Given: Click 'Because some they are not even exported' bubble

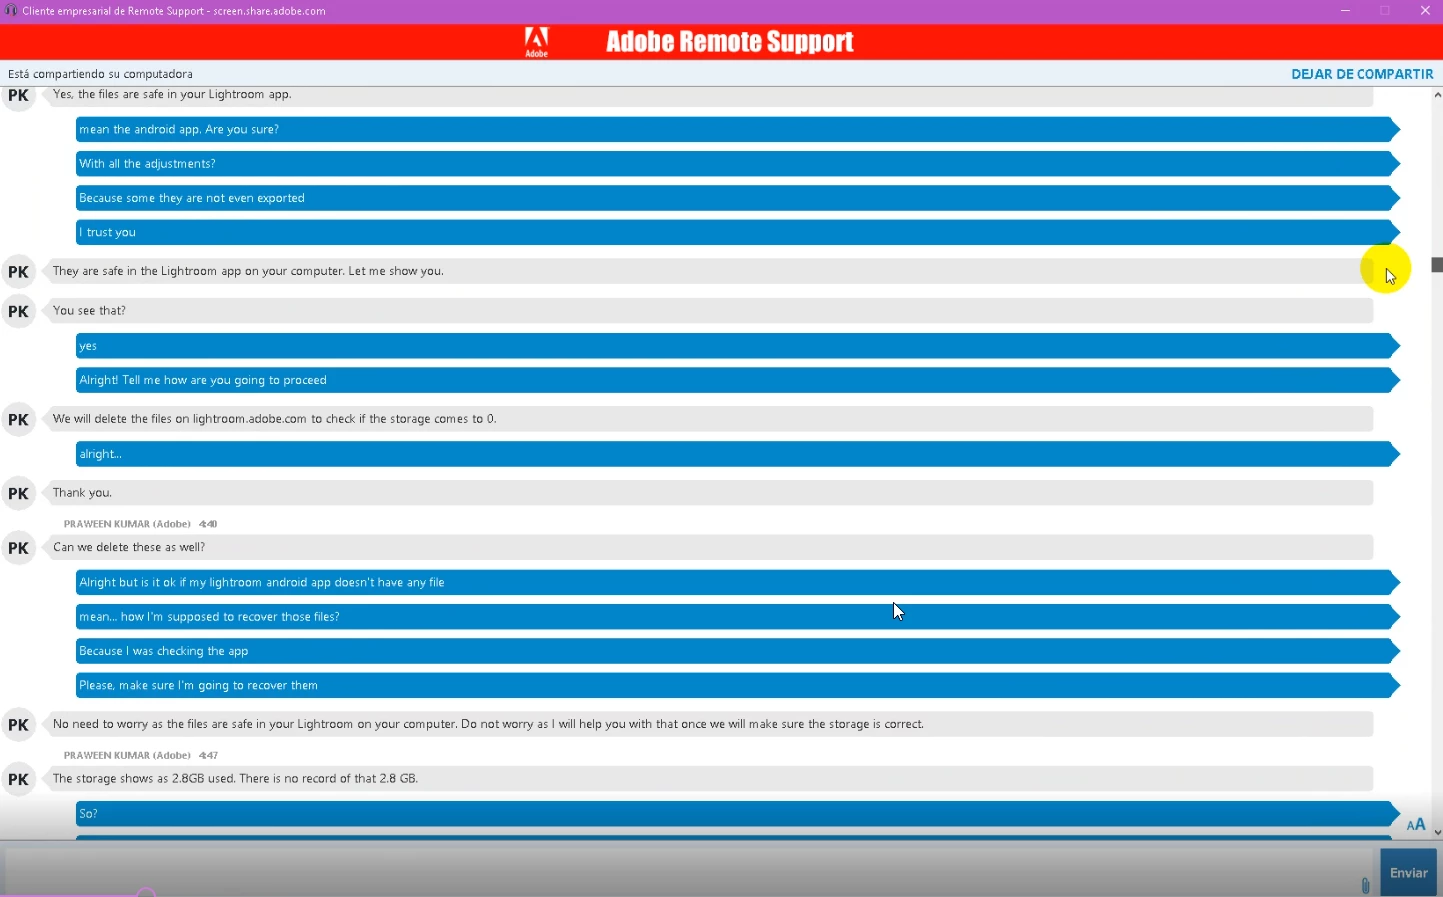Looking at the screenshot, I should point(737,198).
